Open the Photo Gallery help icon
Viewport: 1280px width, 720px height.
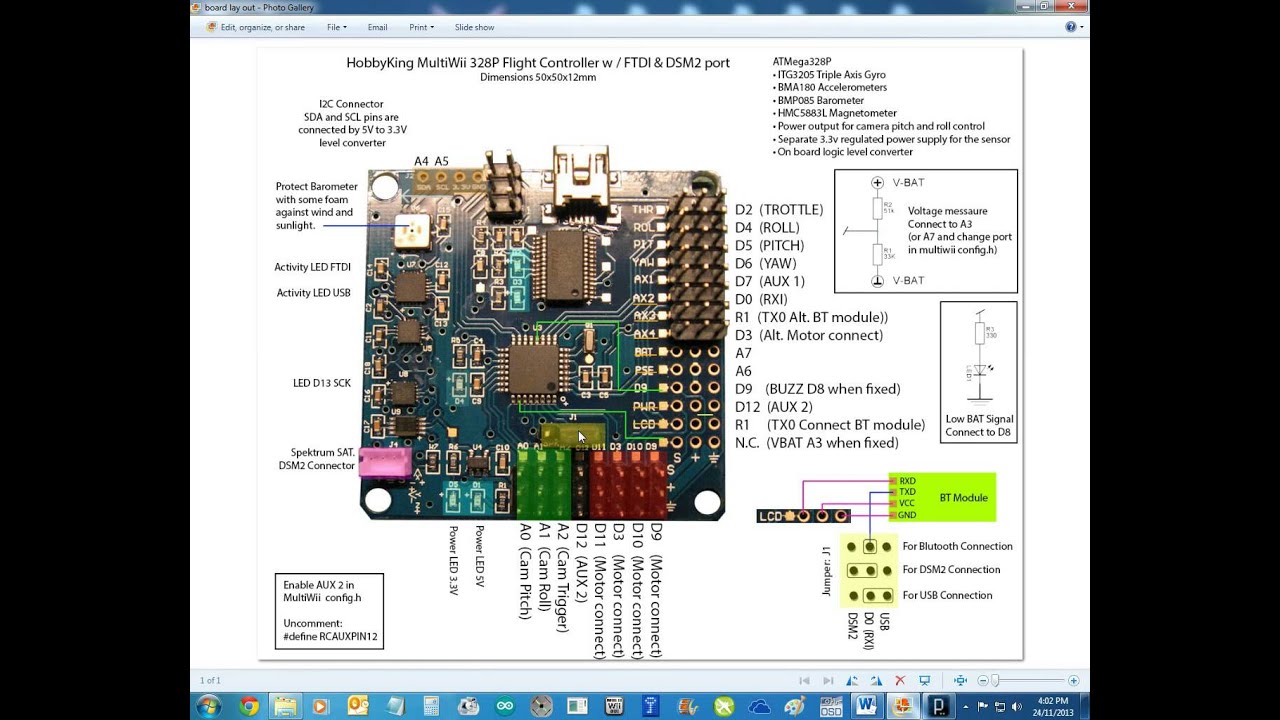(x=1070, y=27)
